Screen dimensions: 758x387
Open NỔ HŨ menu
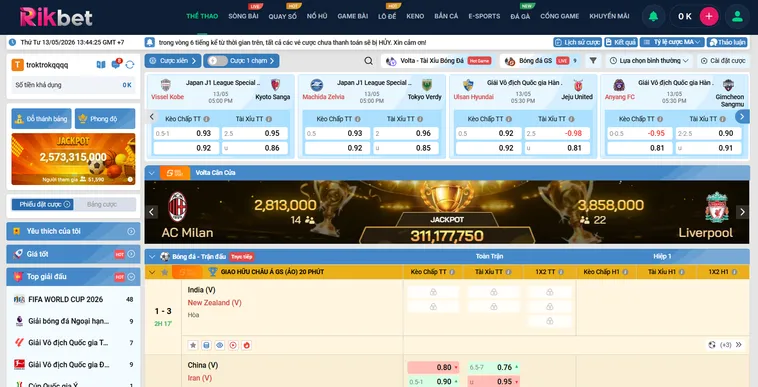pyautogui.click(x=317, y=16)
